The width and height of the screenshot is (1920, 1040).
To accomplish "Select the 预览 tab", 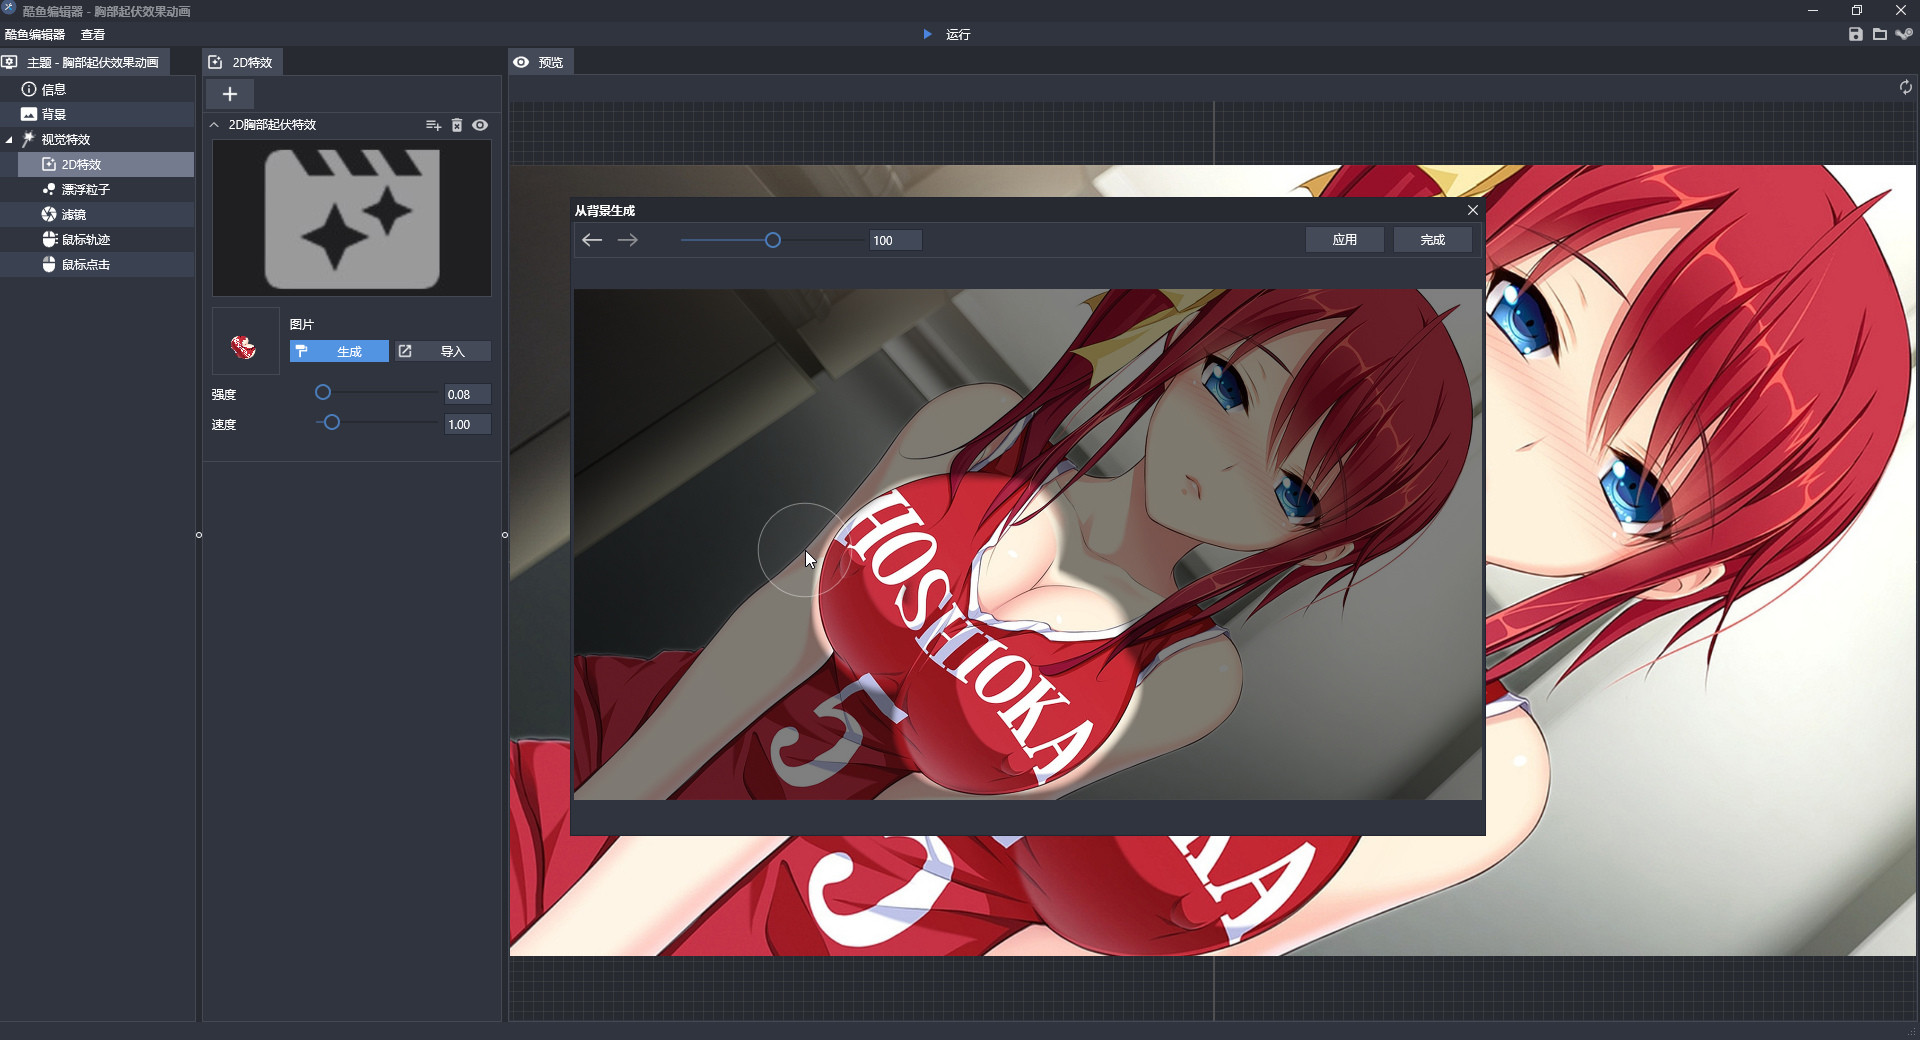I will pos(540,62).
